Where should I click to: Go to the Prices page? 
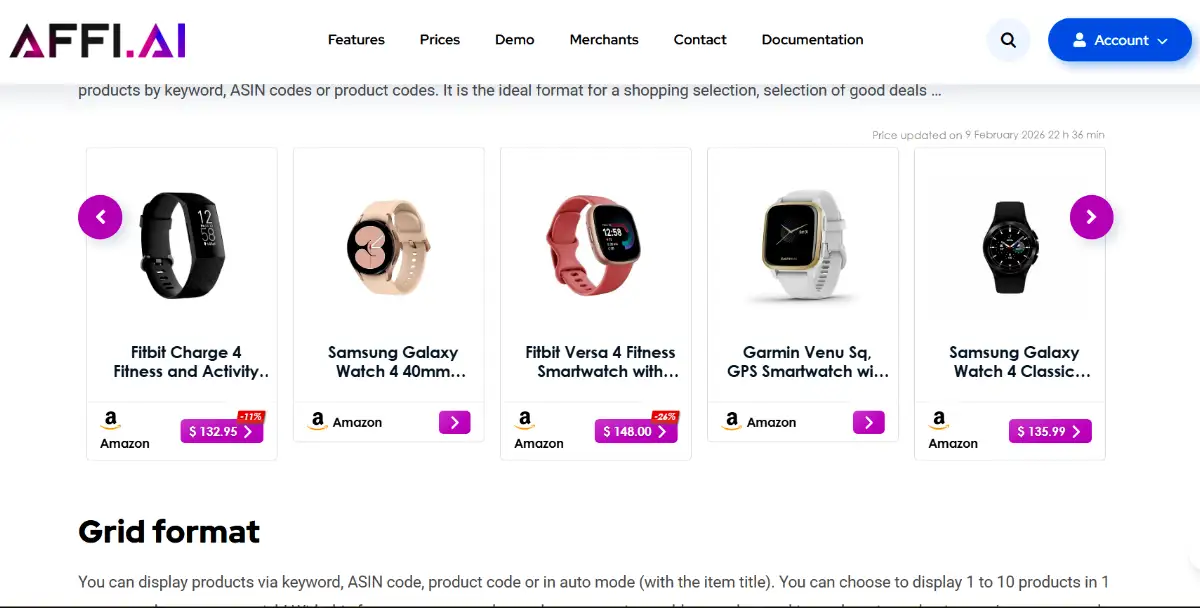coord(440,40)
